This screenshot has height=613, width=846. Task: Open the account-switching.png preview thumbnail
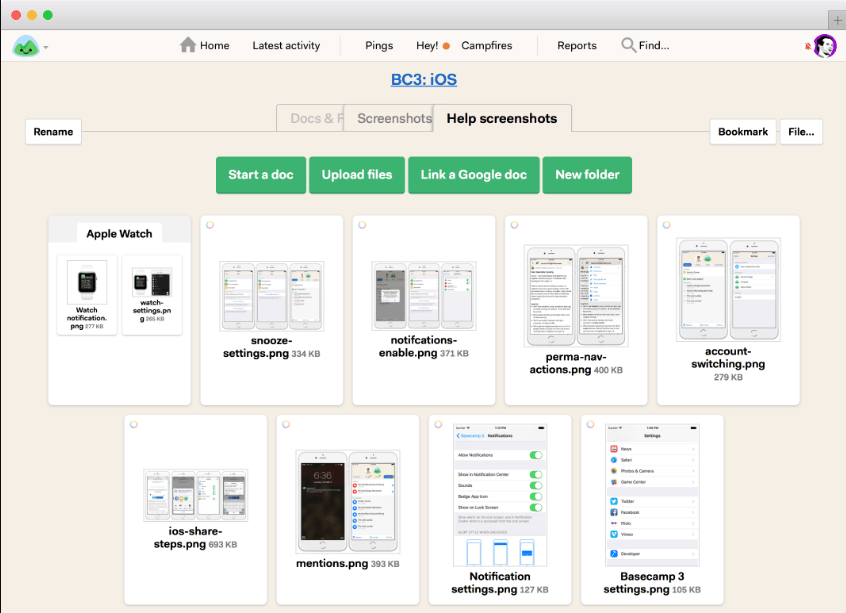tap(728, 289)
